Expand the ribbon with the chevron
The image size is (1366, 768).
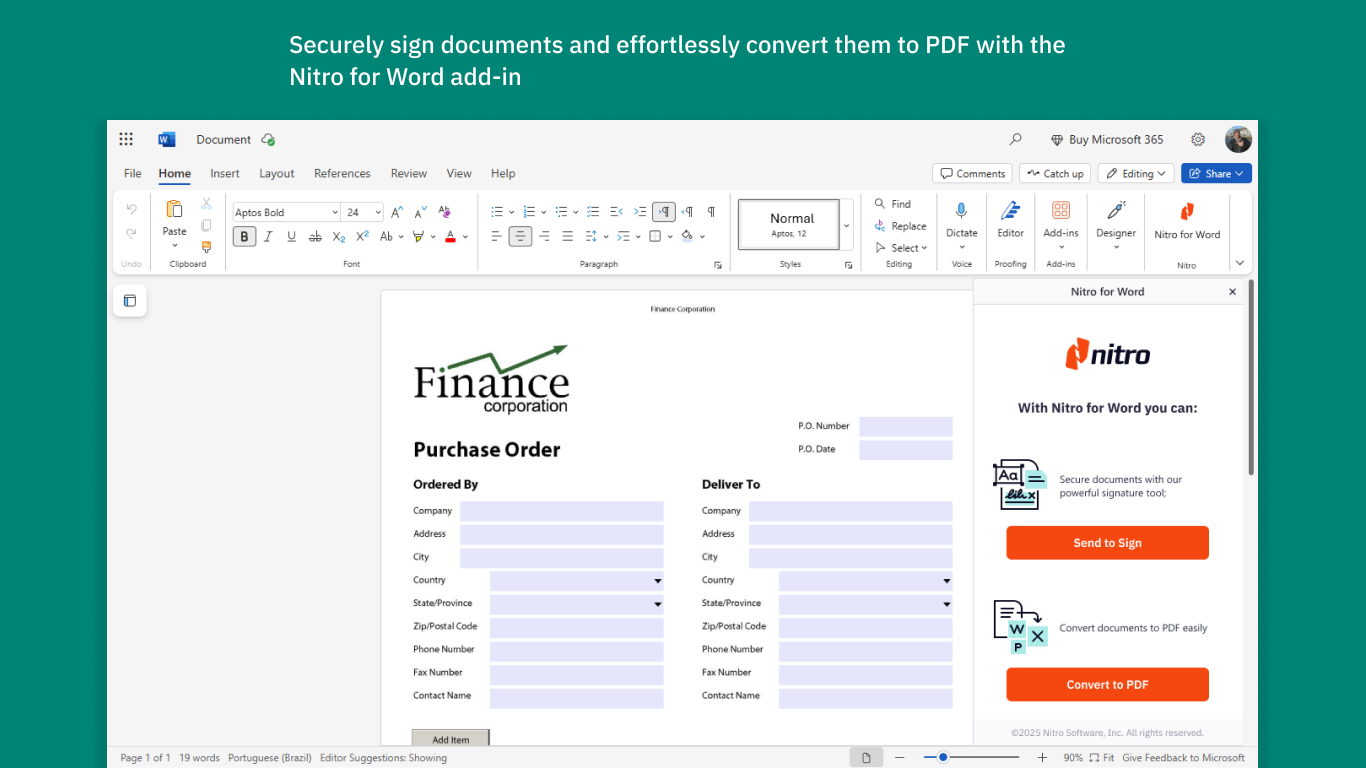[x=1240, y=263]
